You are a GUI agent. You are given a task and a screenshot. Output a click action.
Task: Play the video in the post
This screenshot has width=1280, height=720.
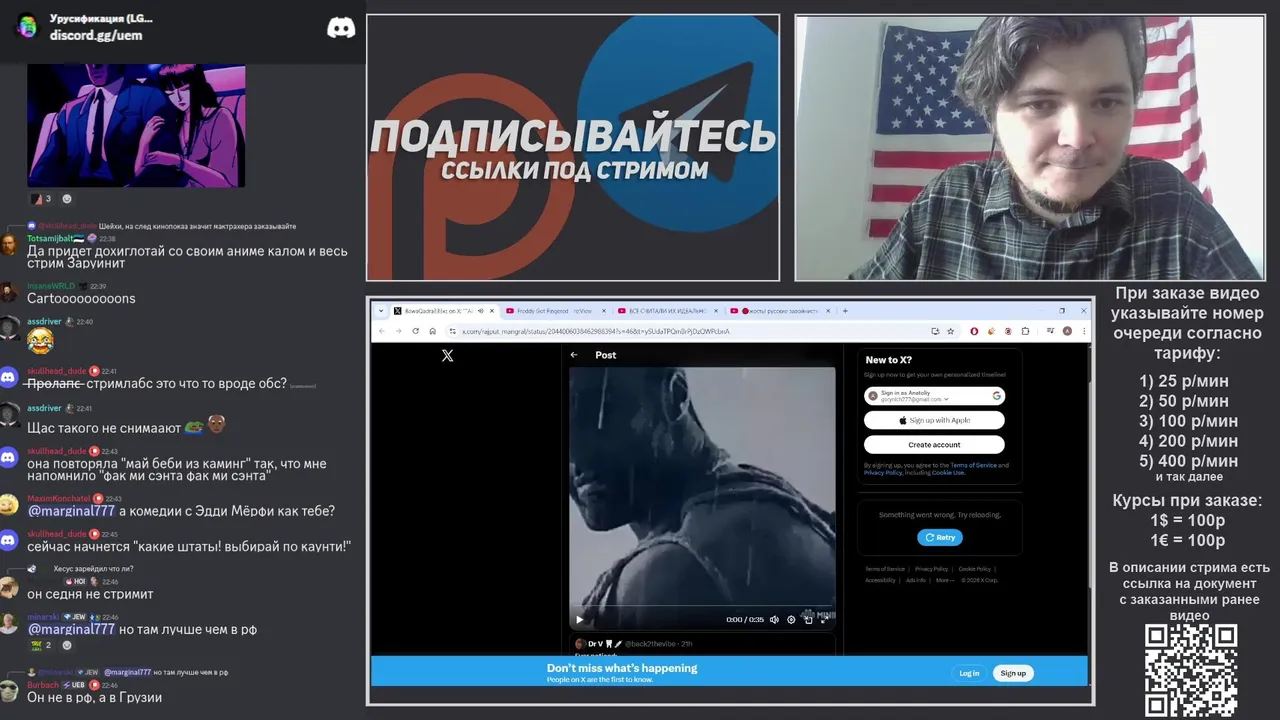[579, 619]
